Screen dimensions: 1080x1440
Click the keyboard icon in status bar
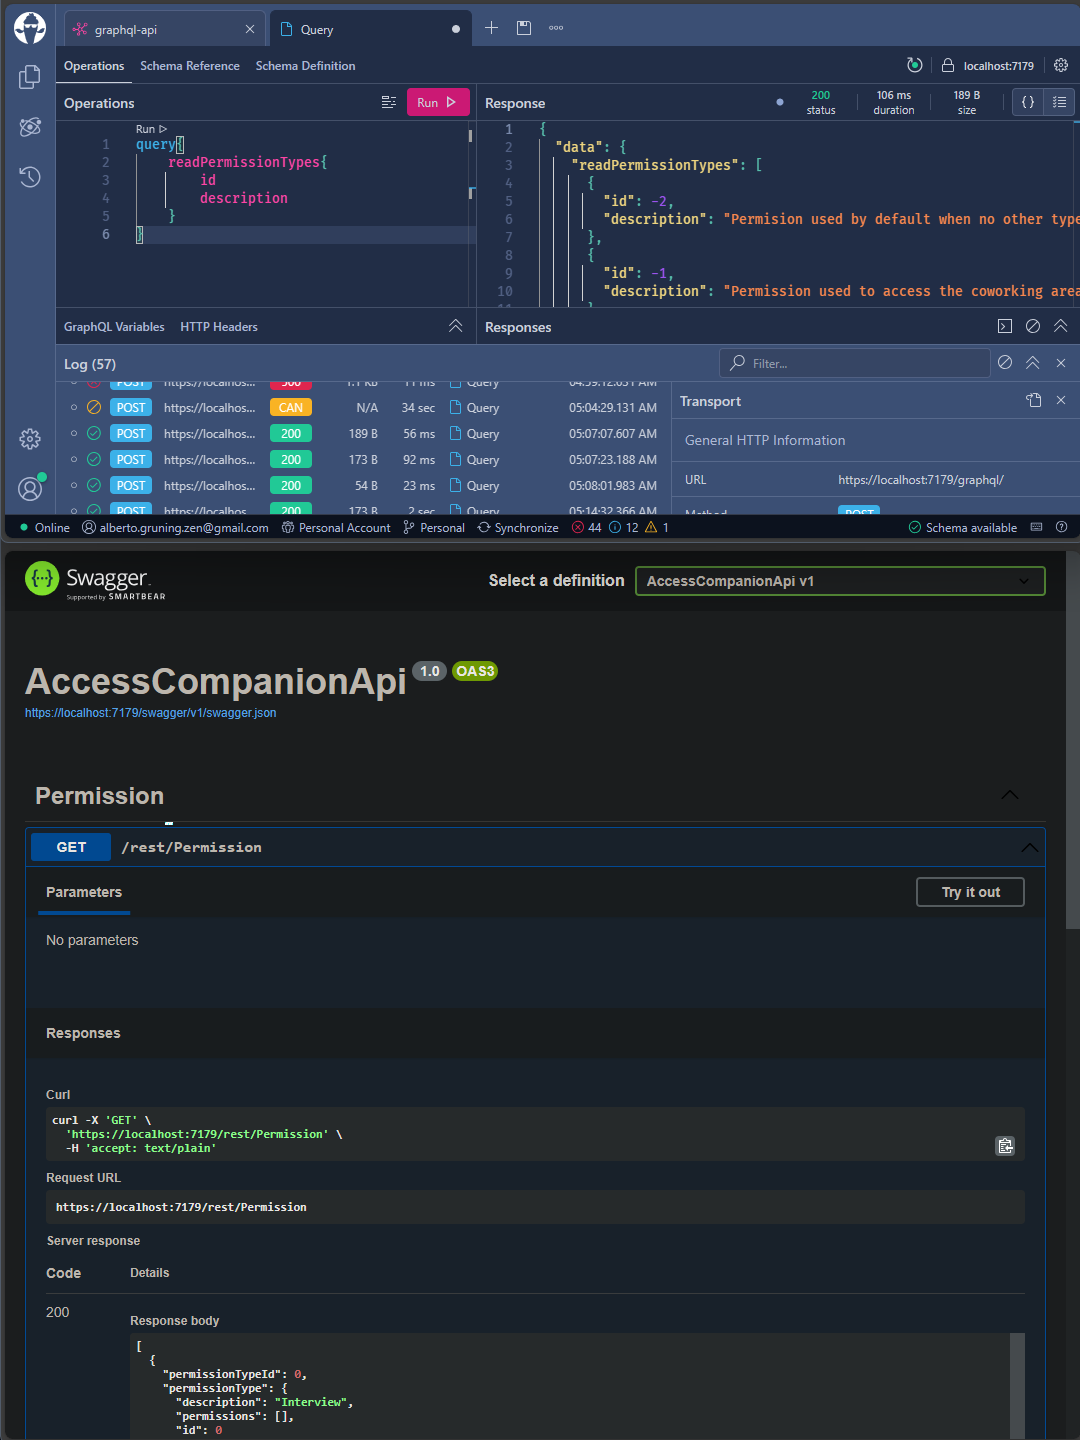[x=1036, y=527]
